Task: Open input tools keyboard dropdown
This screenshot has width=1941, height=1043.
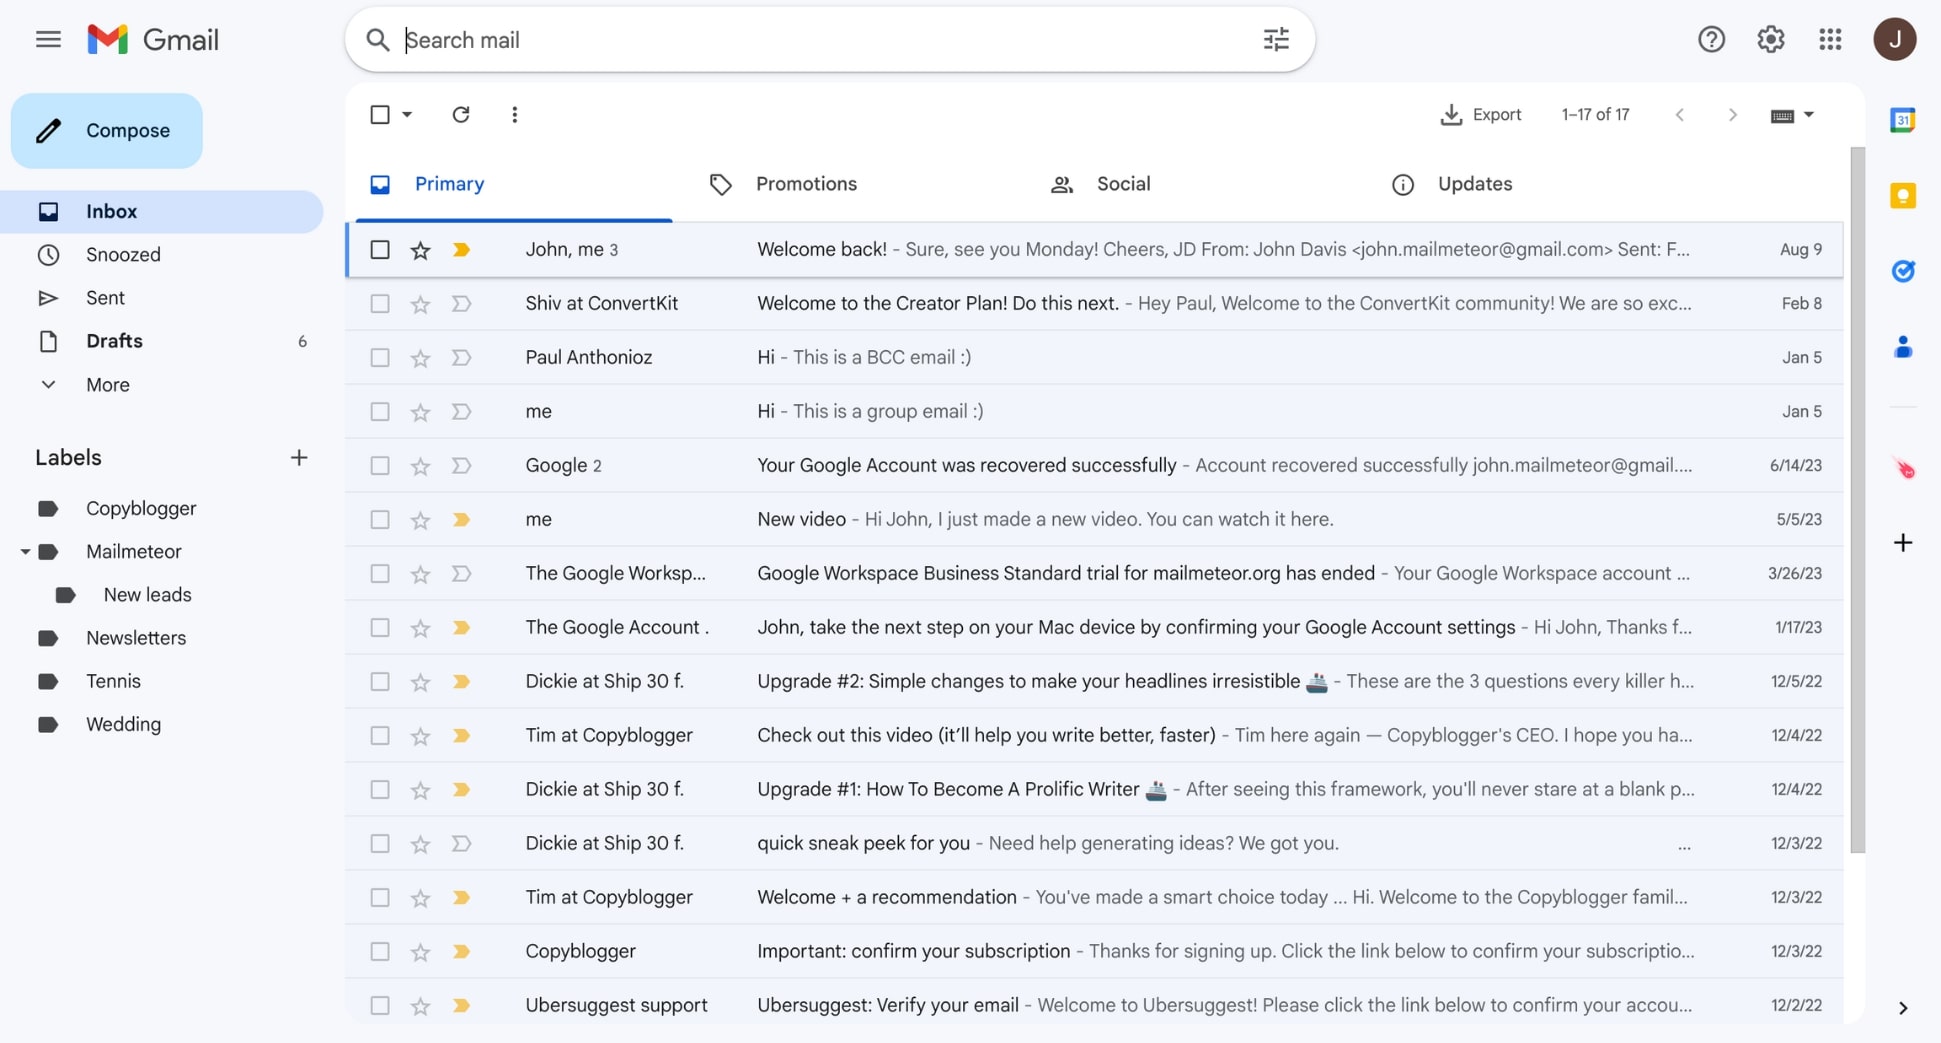Action: (1792, 115)
